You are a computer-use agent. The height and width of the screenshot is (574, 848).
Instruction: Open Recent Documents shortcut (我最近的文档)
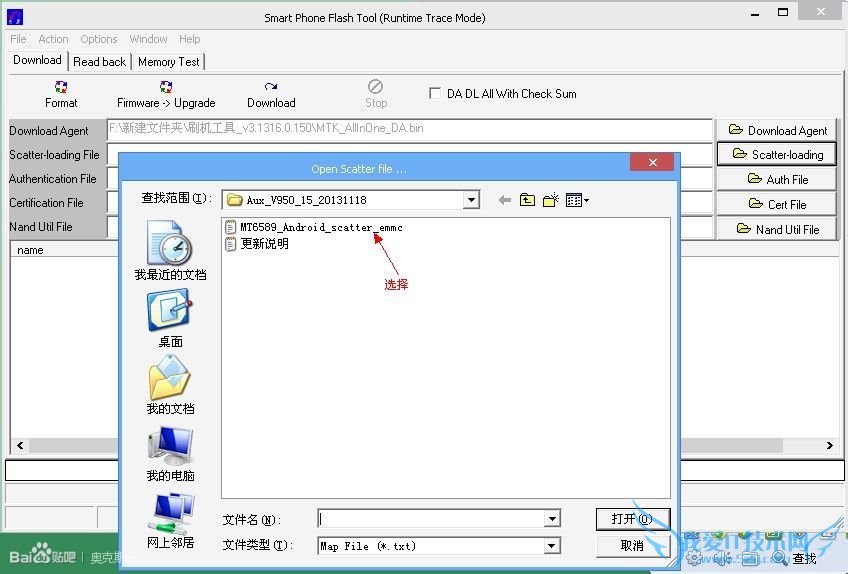(170, 250)
